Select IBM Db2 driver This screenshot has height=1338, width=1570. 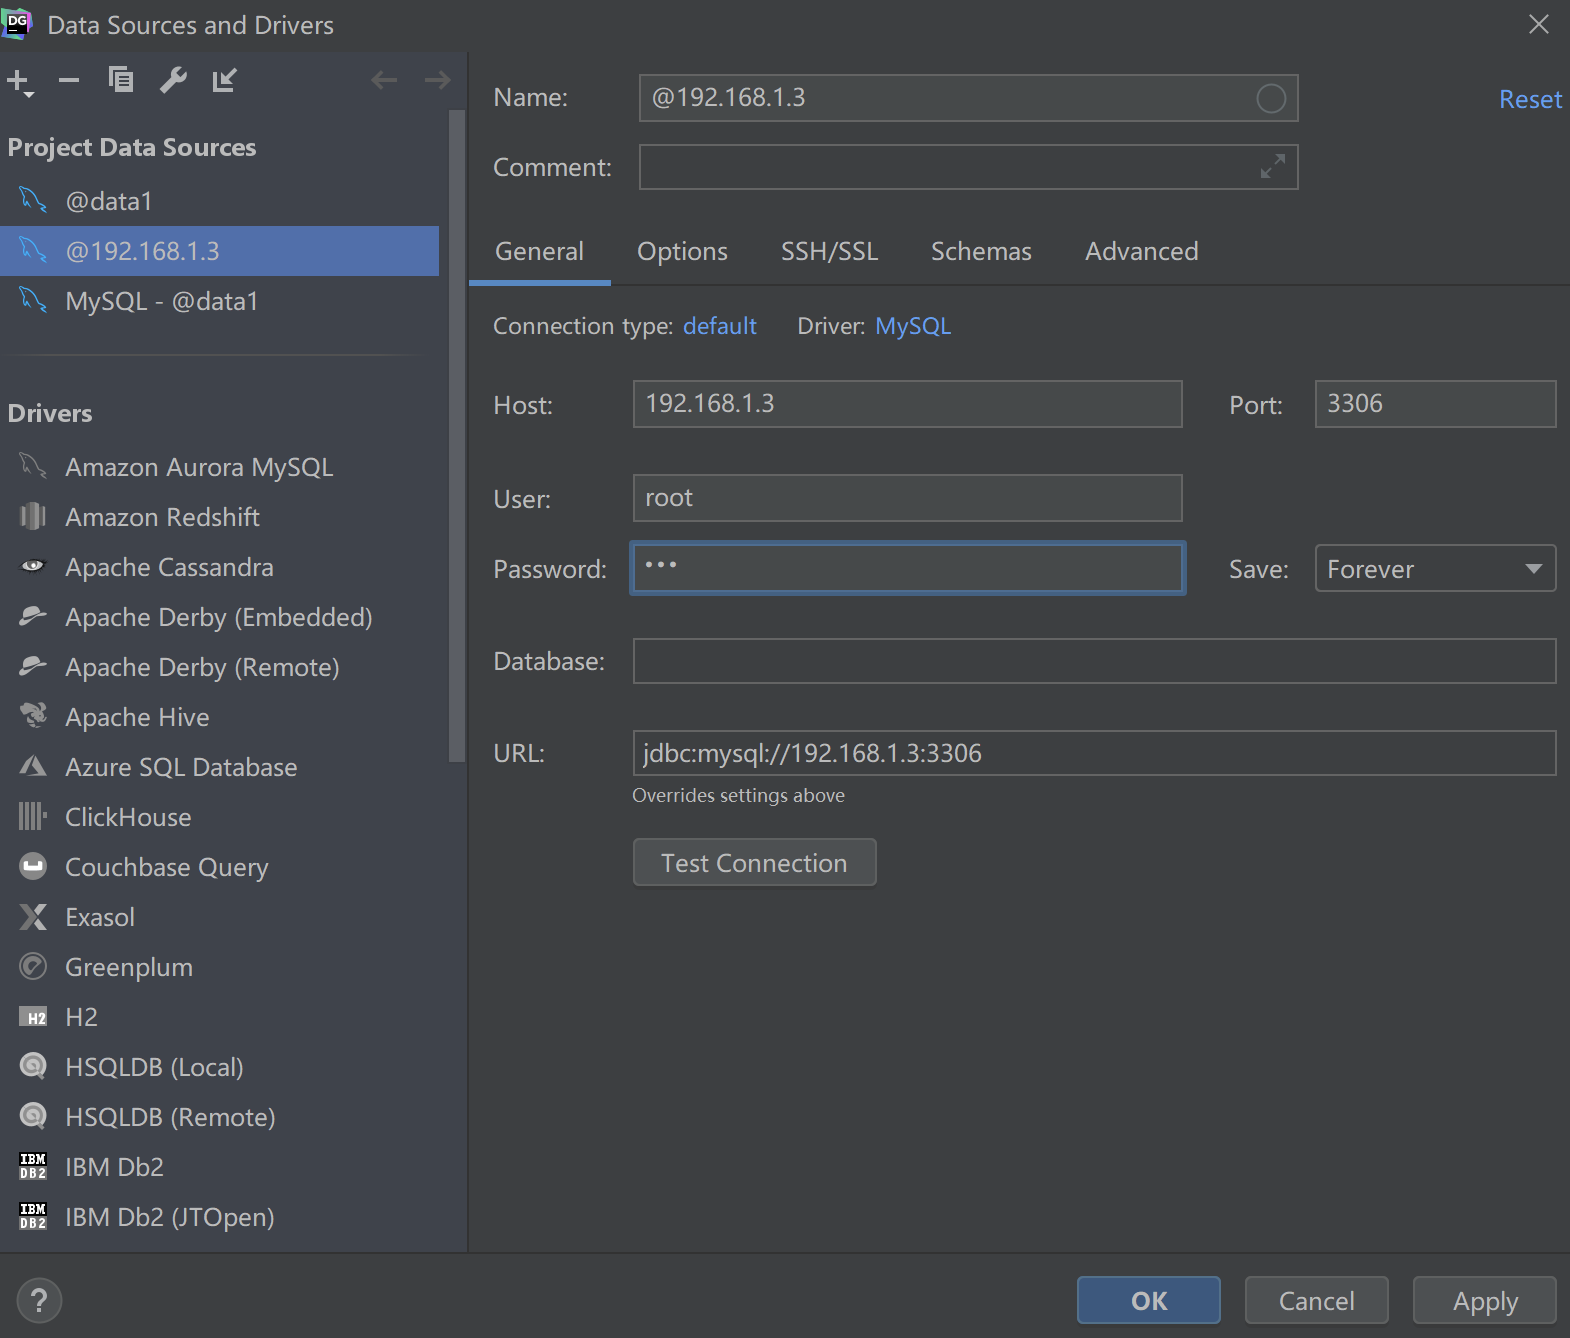pos(220,1167)
